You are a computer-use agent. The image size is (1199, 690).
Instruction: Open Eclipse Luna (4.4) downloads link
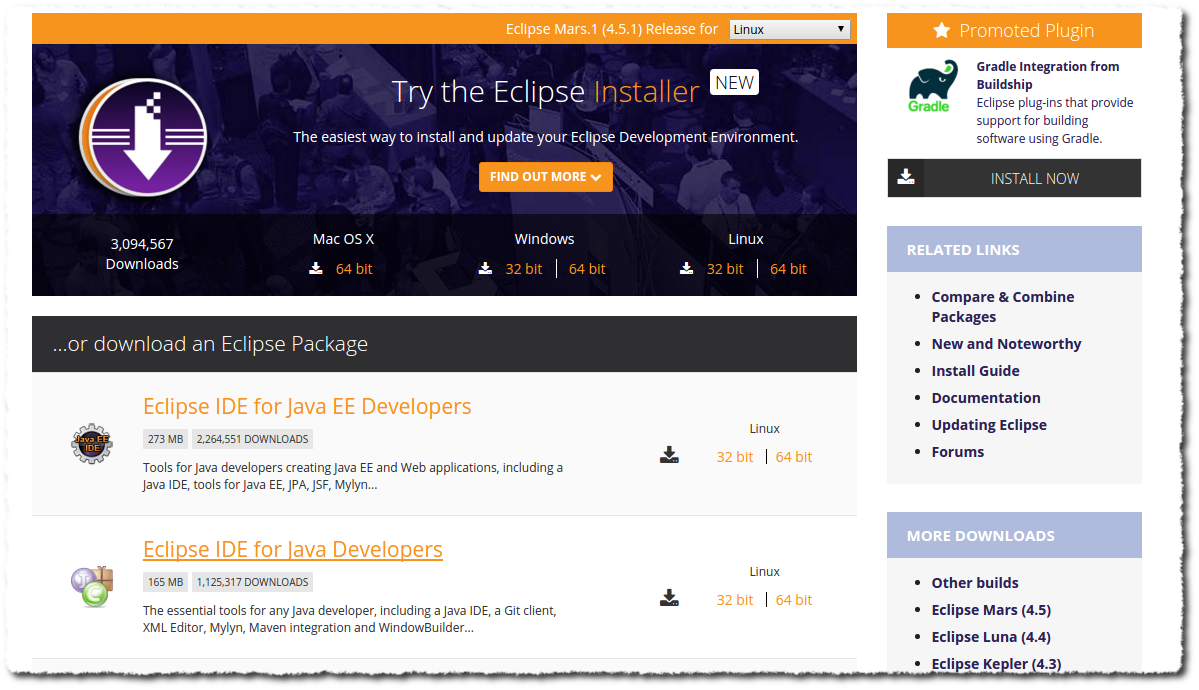click(x=991, y=637)
